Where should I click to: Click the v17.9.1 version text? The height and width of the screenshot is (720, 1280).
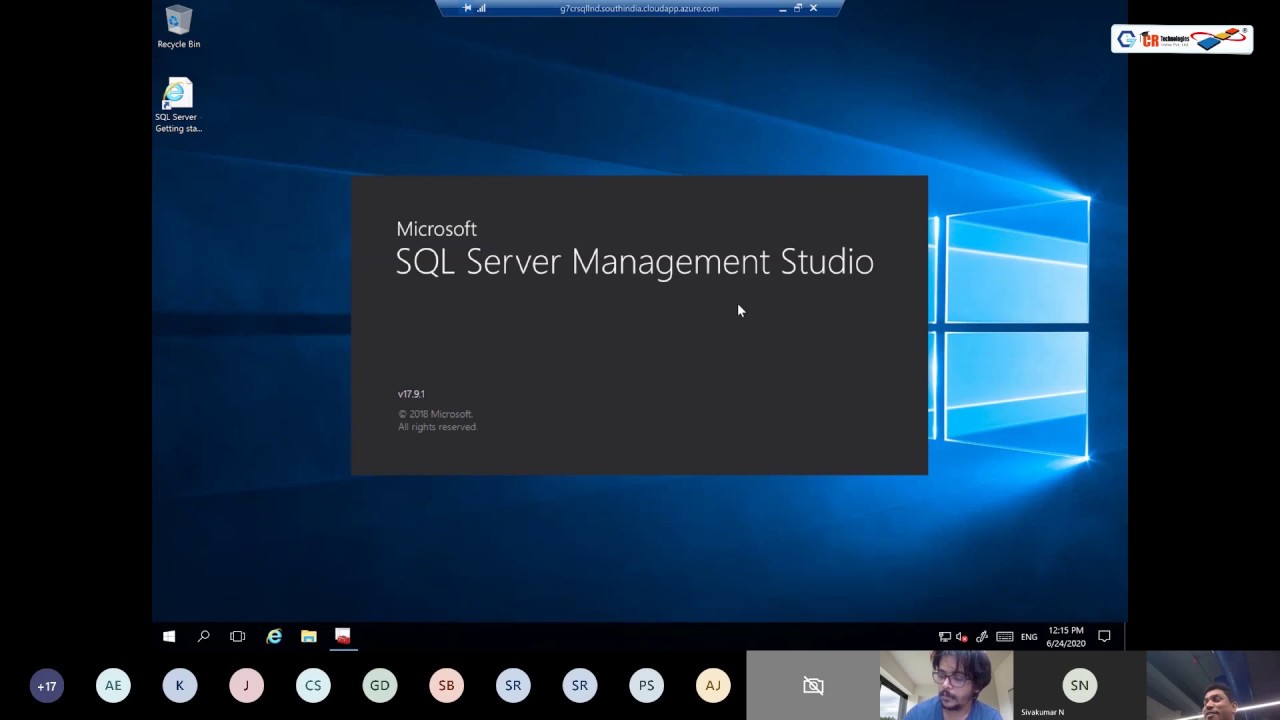click(x=411, y=394)
